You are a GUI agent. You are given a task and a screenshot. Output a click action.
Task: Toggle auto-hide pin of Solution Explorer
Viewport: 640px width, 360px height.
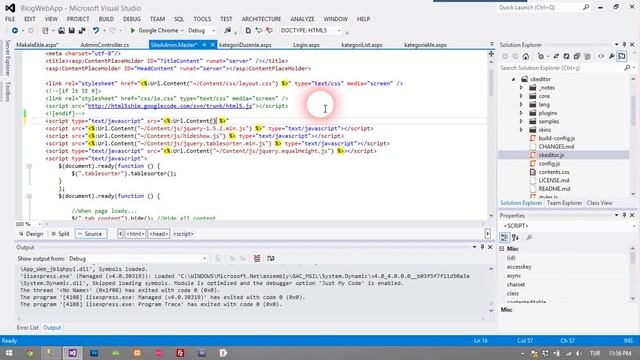tap(624, 44)
